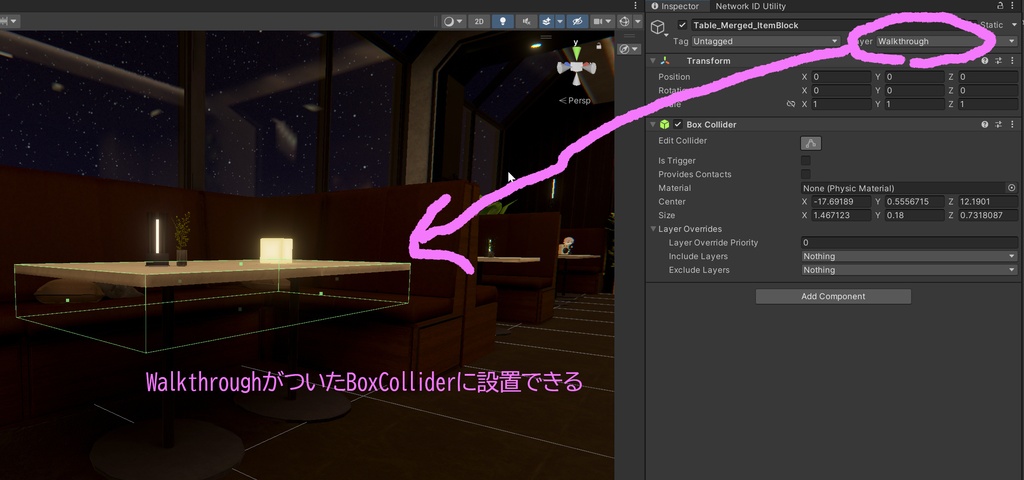Click Center Z value 12.1901
Viewport: 1024px width, 480px height.
pos(989,202)
